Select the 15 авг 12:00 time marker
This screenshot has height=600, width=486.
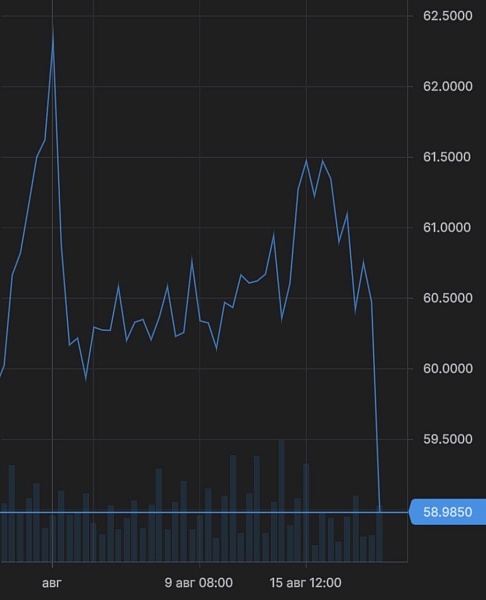pyautogui.click(x=305, y=582)
